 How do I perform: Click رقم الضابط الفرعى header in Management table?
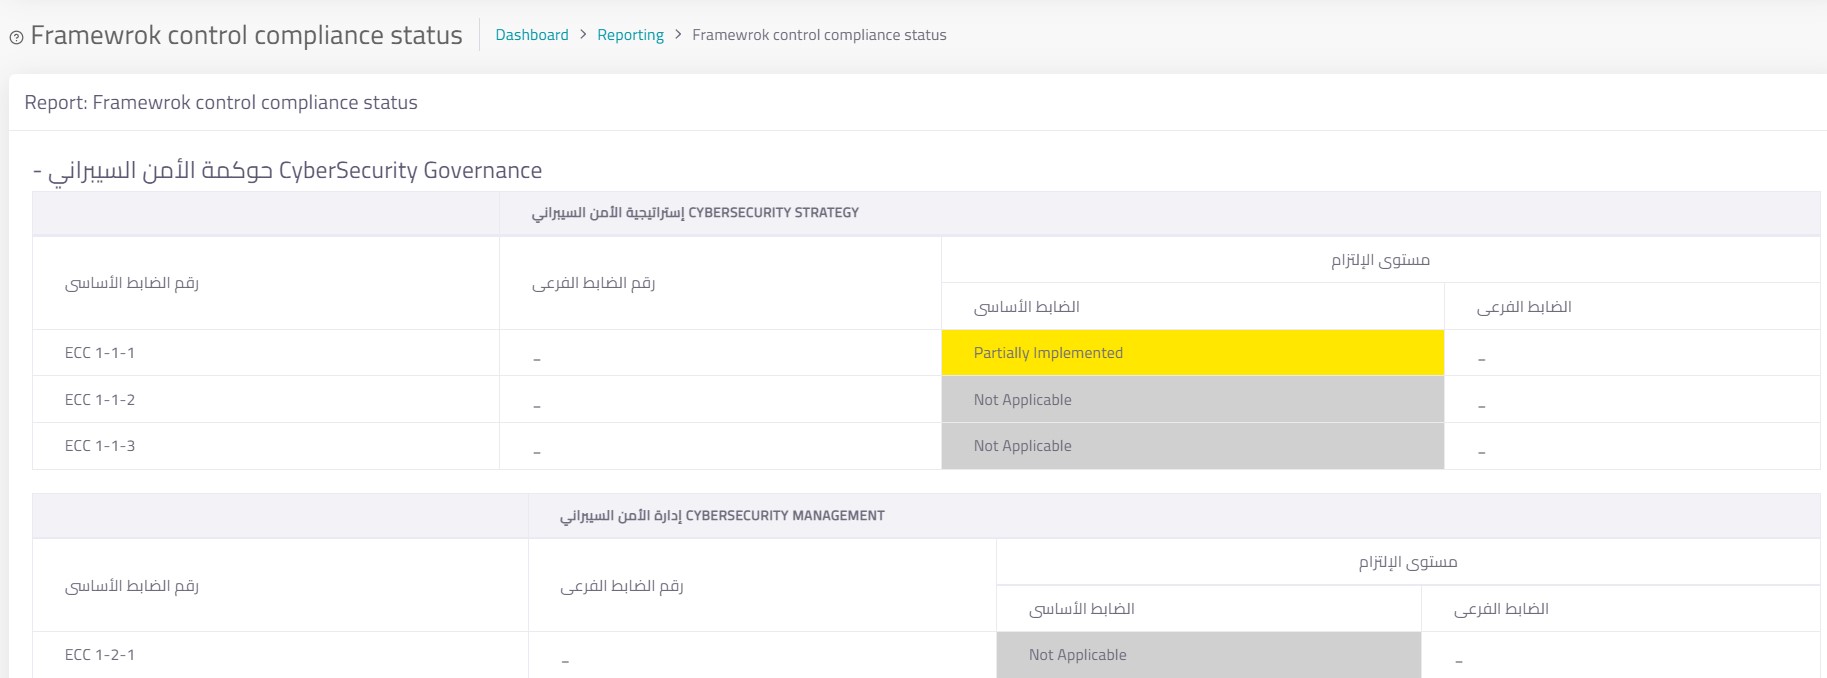coord(621,586)
